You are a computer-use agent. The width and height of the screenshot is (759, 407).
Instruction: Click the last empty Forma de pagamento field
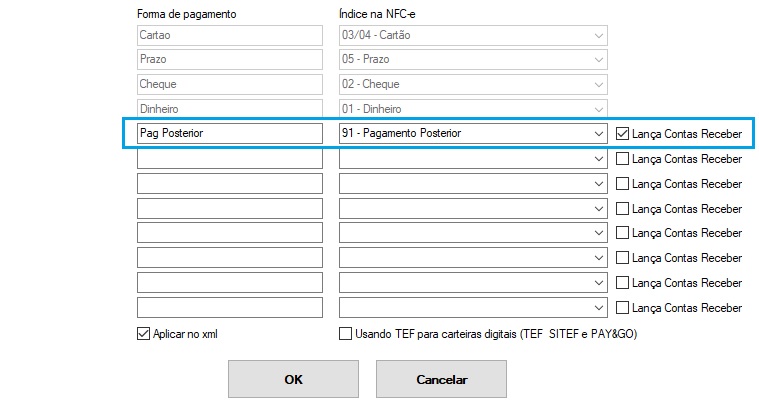pos(229,308)
